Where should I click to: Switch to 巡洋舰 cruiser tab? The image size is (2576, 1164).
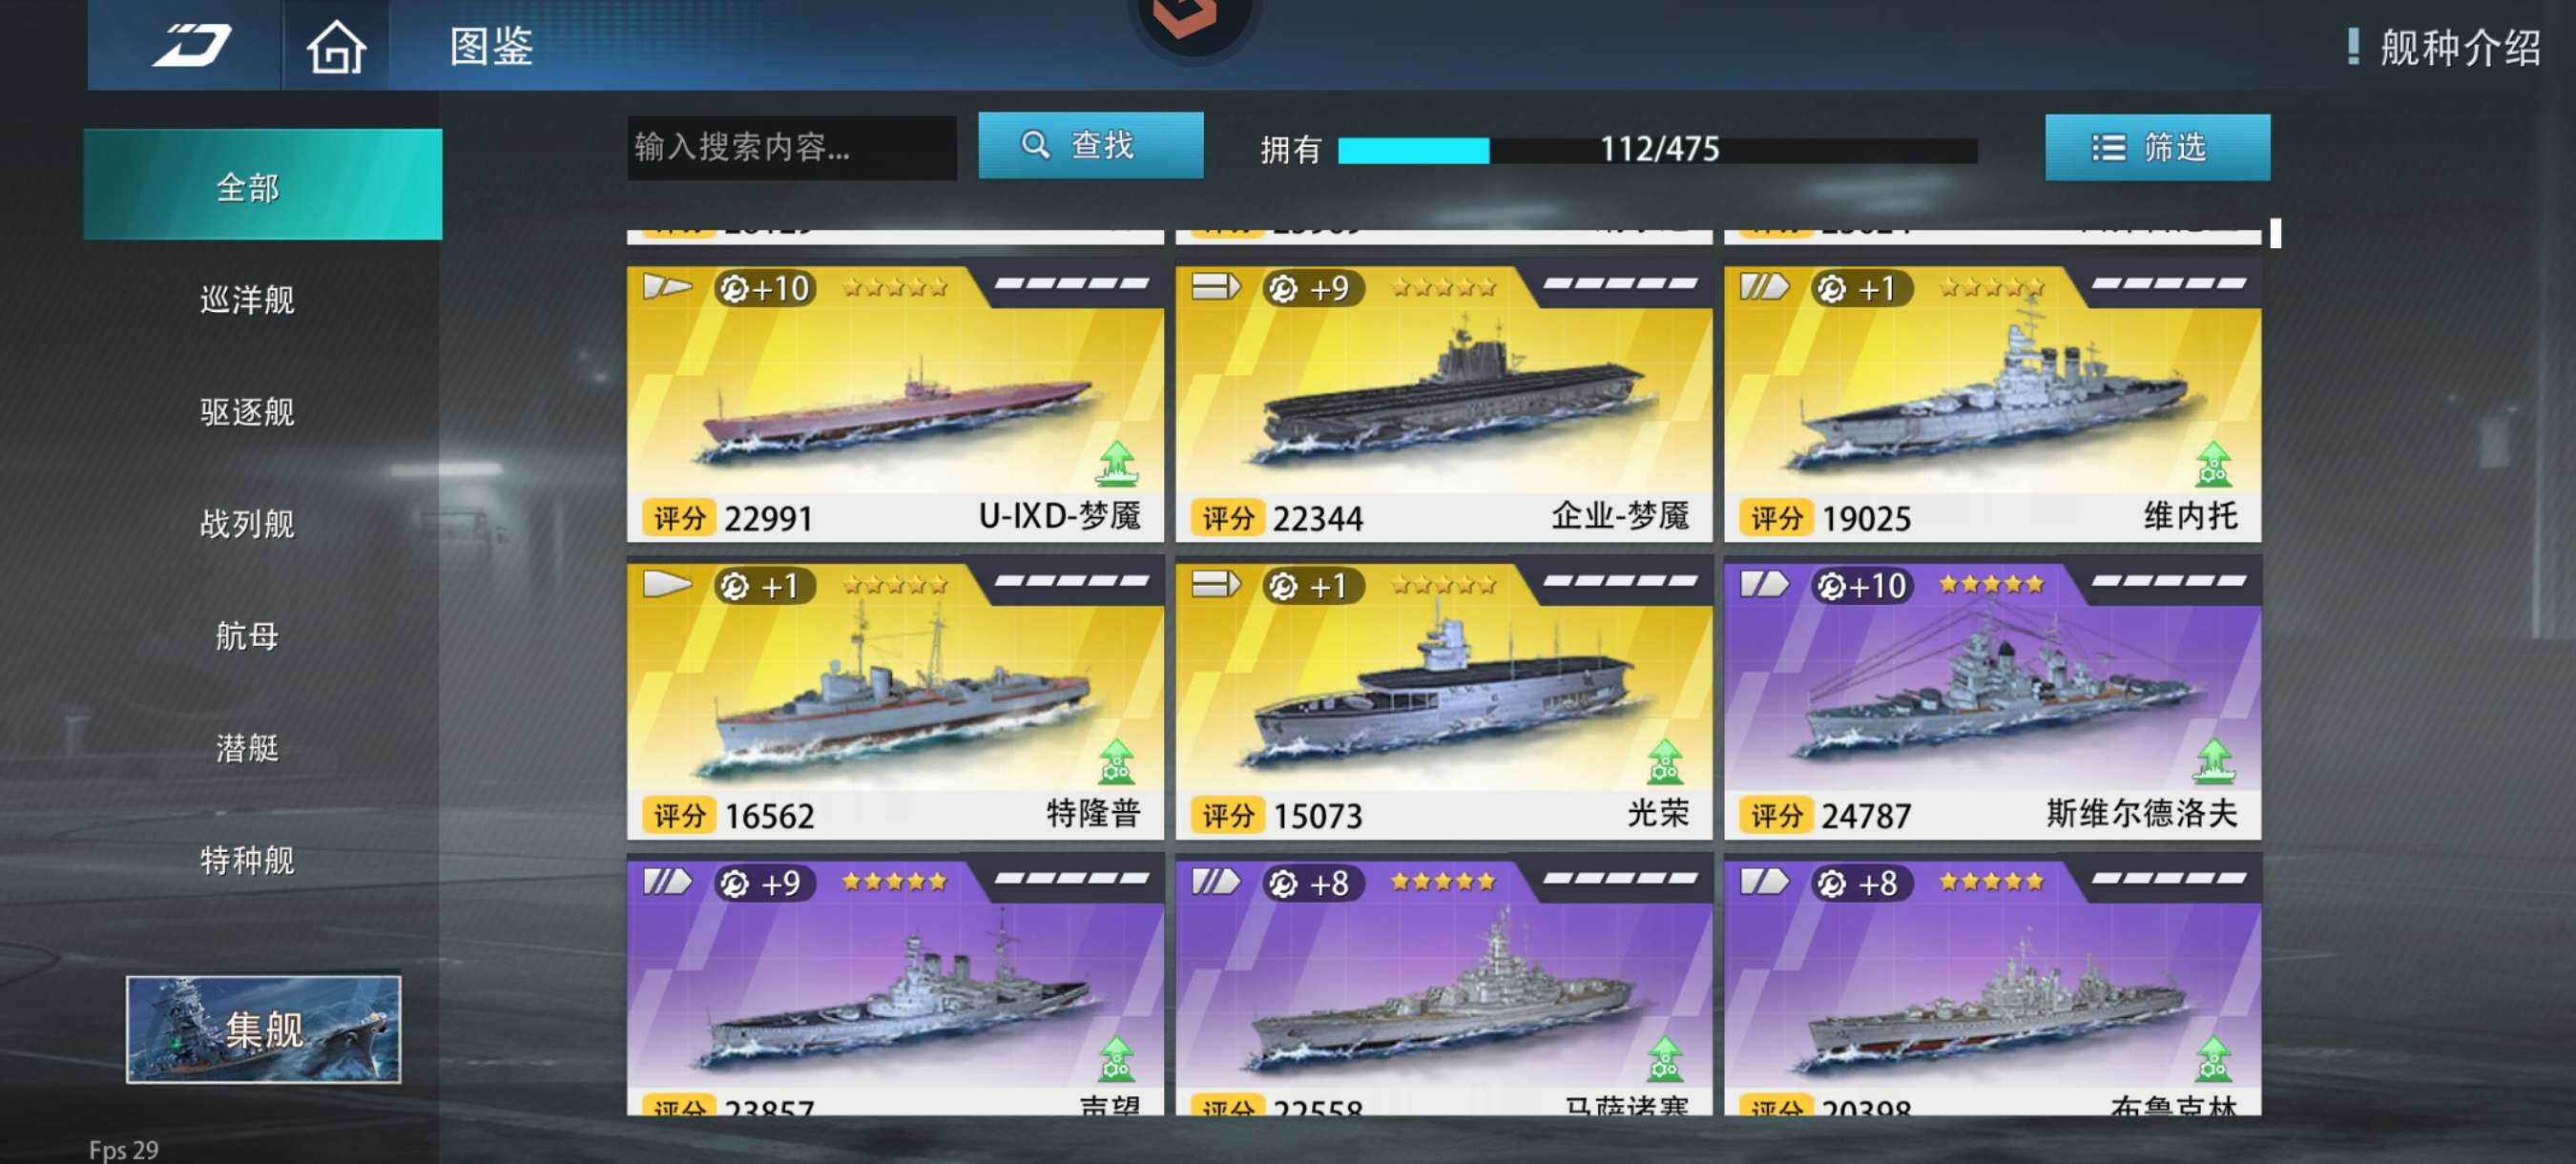point(247,299)
